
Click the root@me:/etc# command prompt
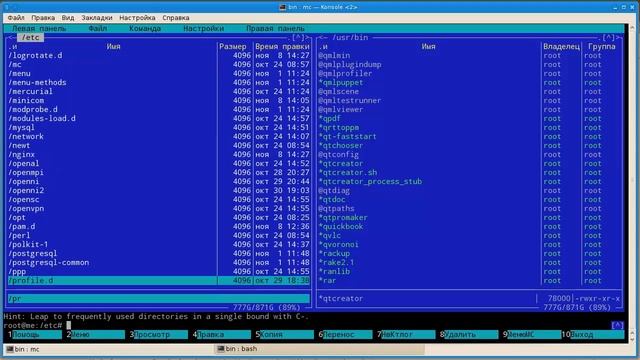tap(33, 325)
